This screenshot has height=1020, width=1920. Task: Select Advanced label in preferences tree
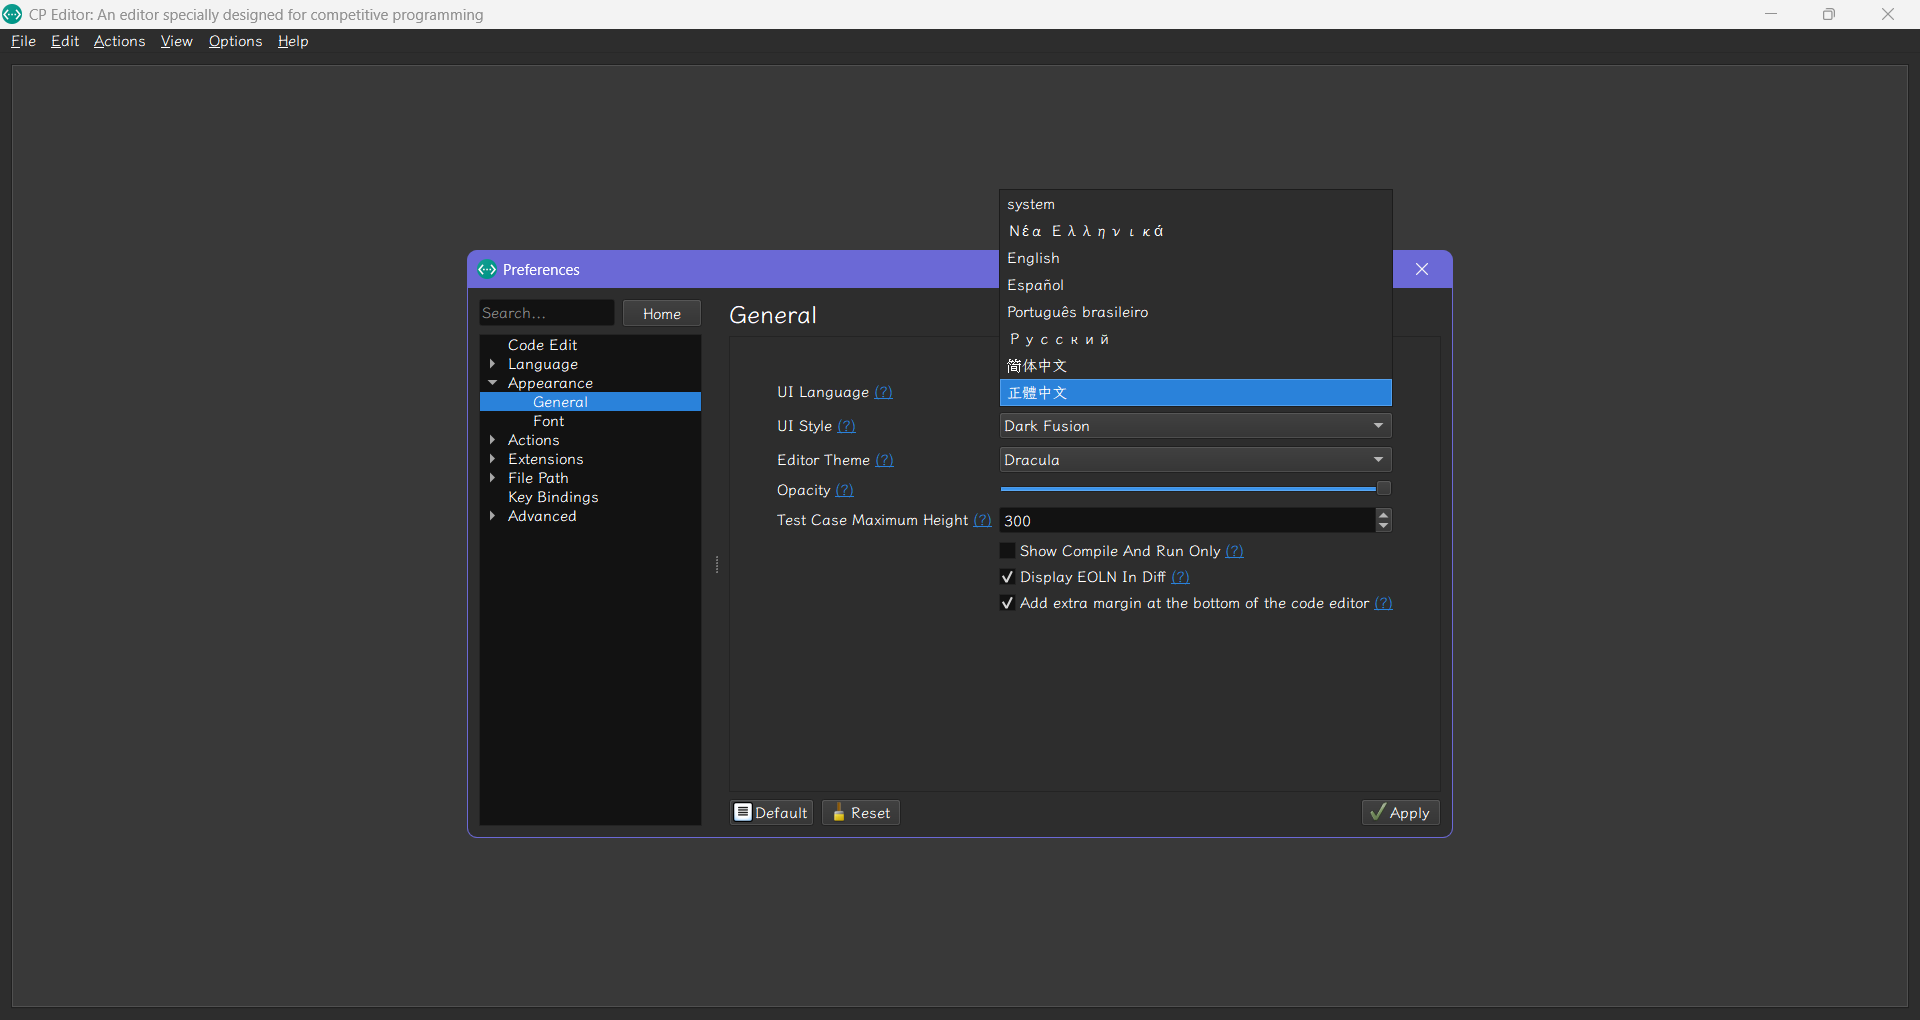542,516
